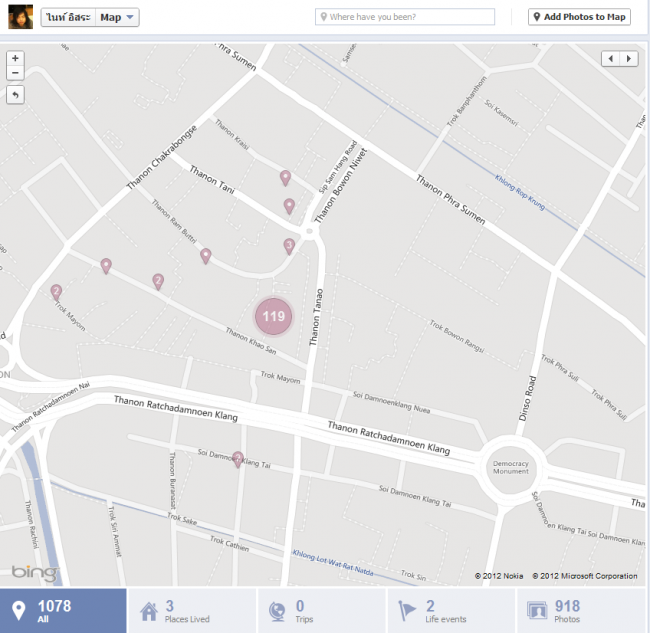
Task: Click Add Photos to Map button
Action: click(579, 17)
